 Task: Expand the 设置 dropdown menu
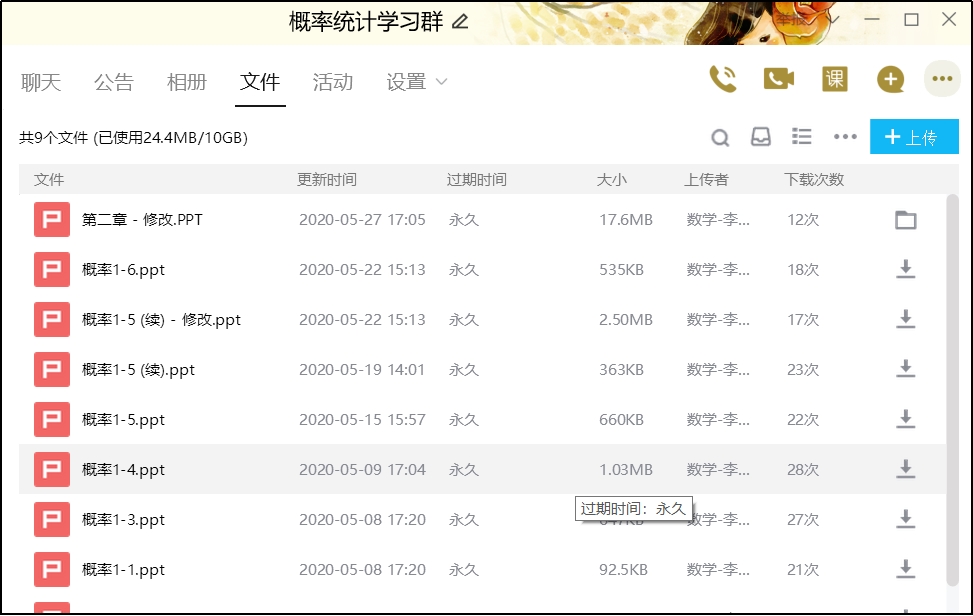(417, 82)
